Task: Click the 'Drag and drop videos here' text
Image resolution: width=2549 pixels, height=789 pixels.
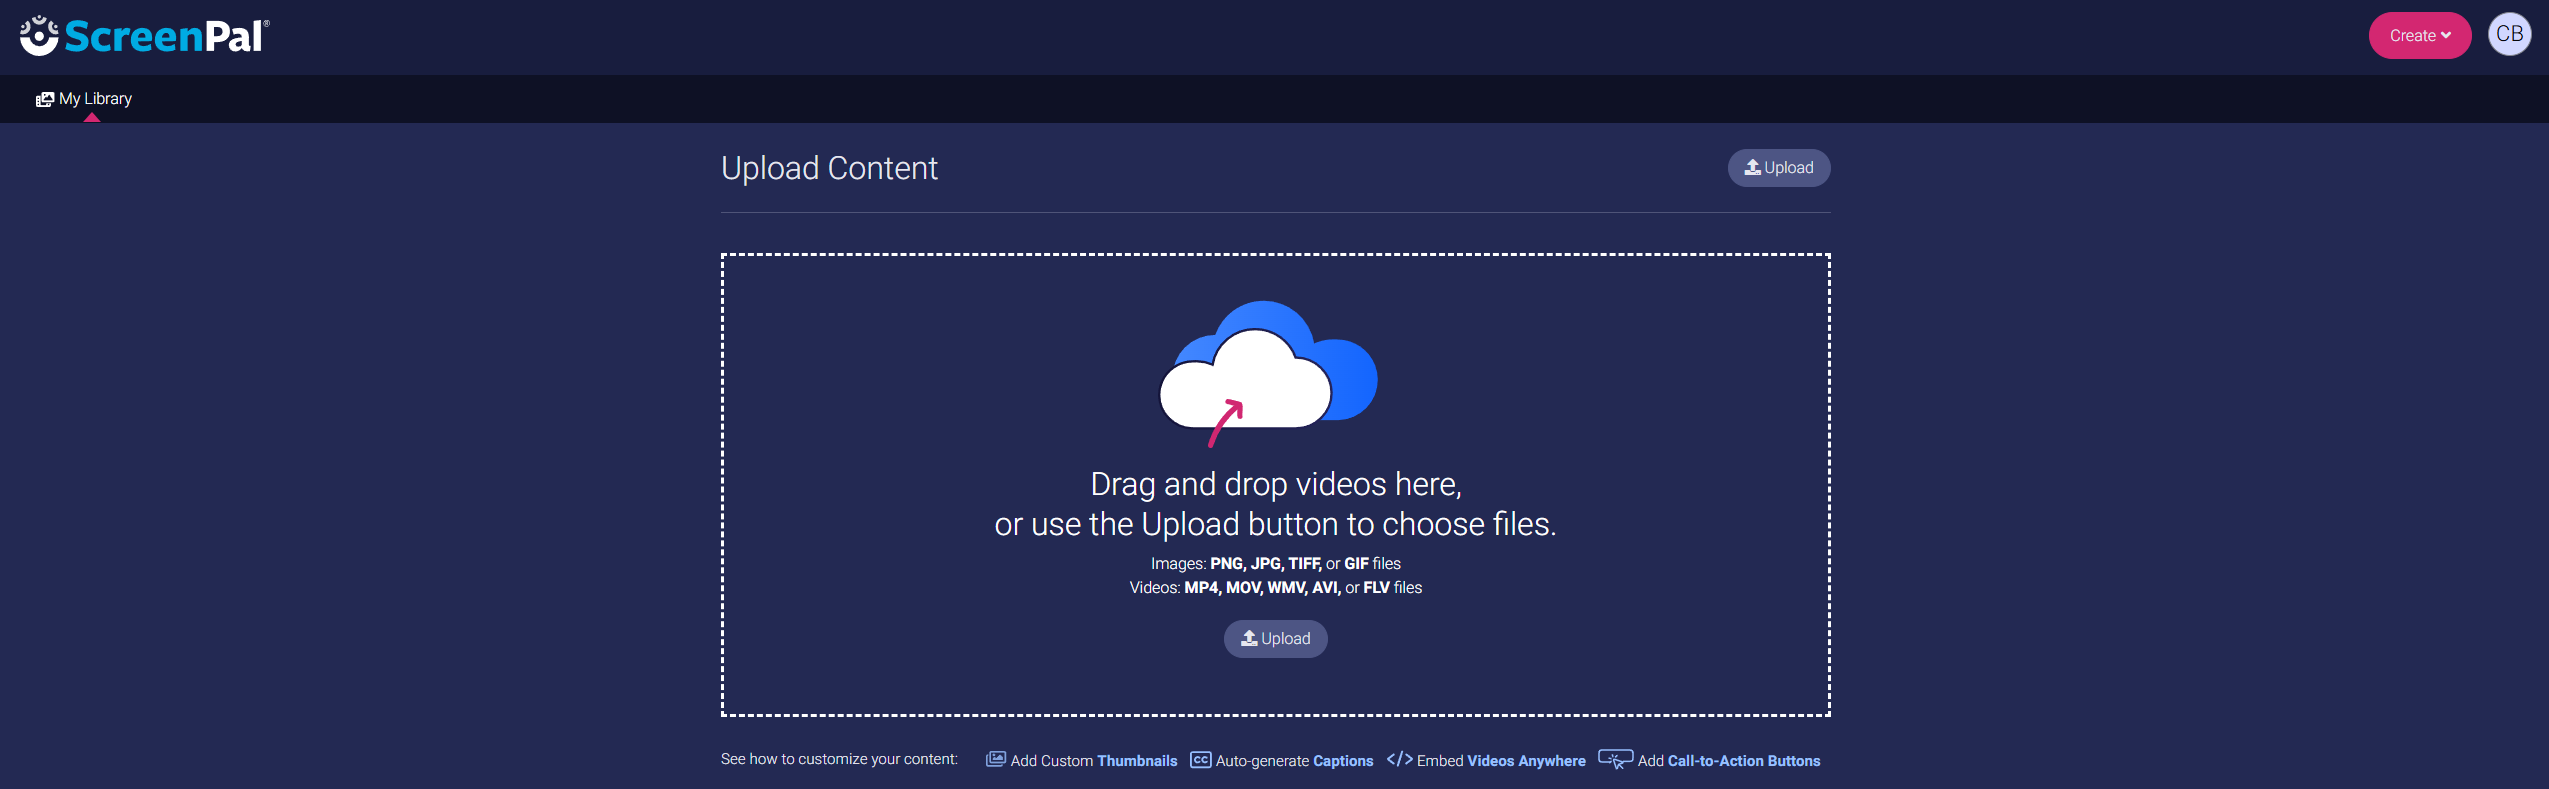Action: coord(1275,485)
